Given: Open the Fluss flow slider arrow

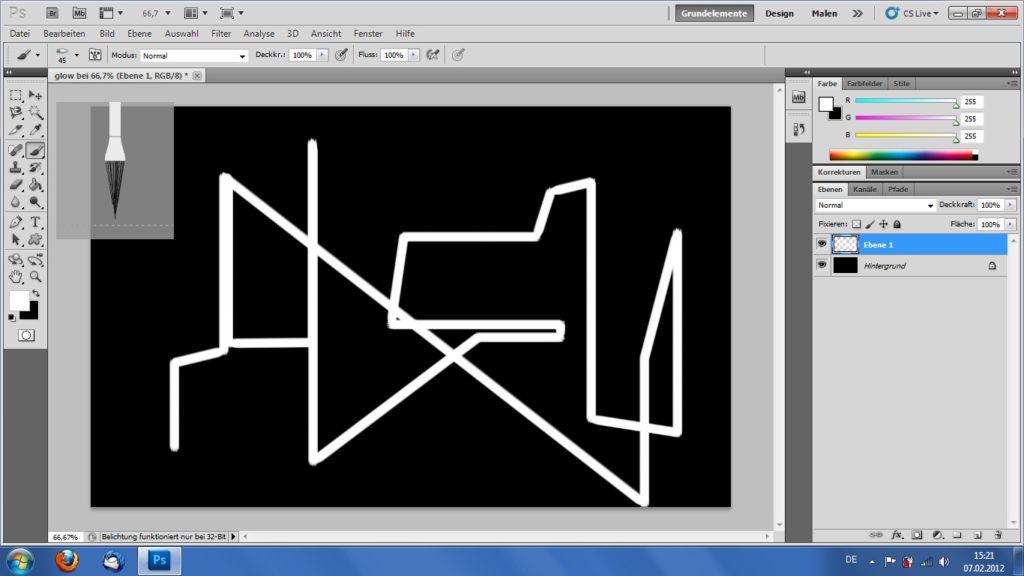Looking at the screenshot, I should (413, 55).
